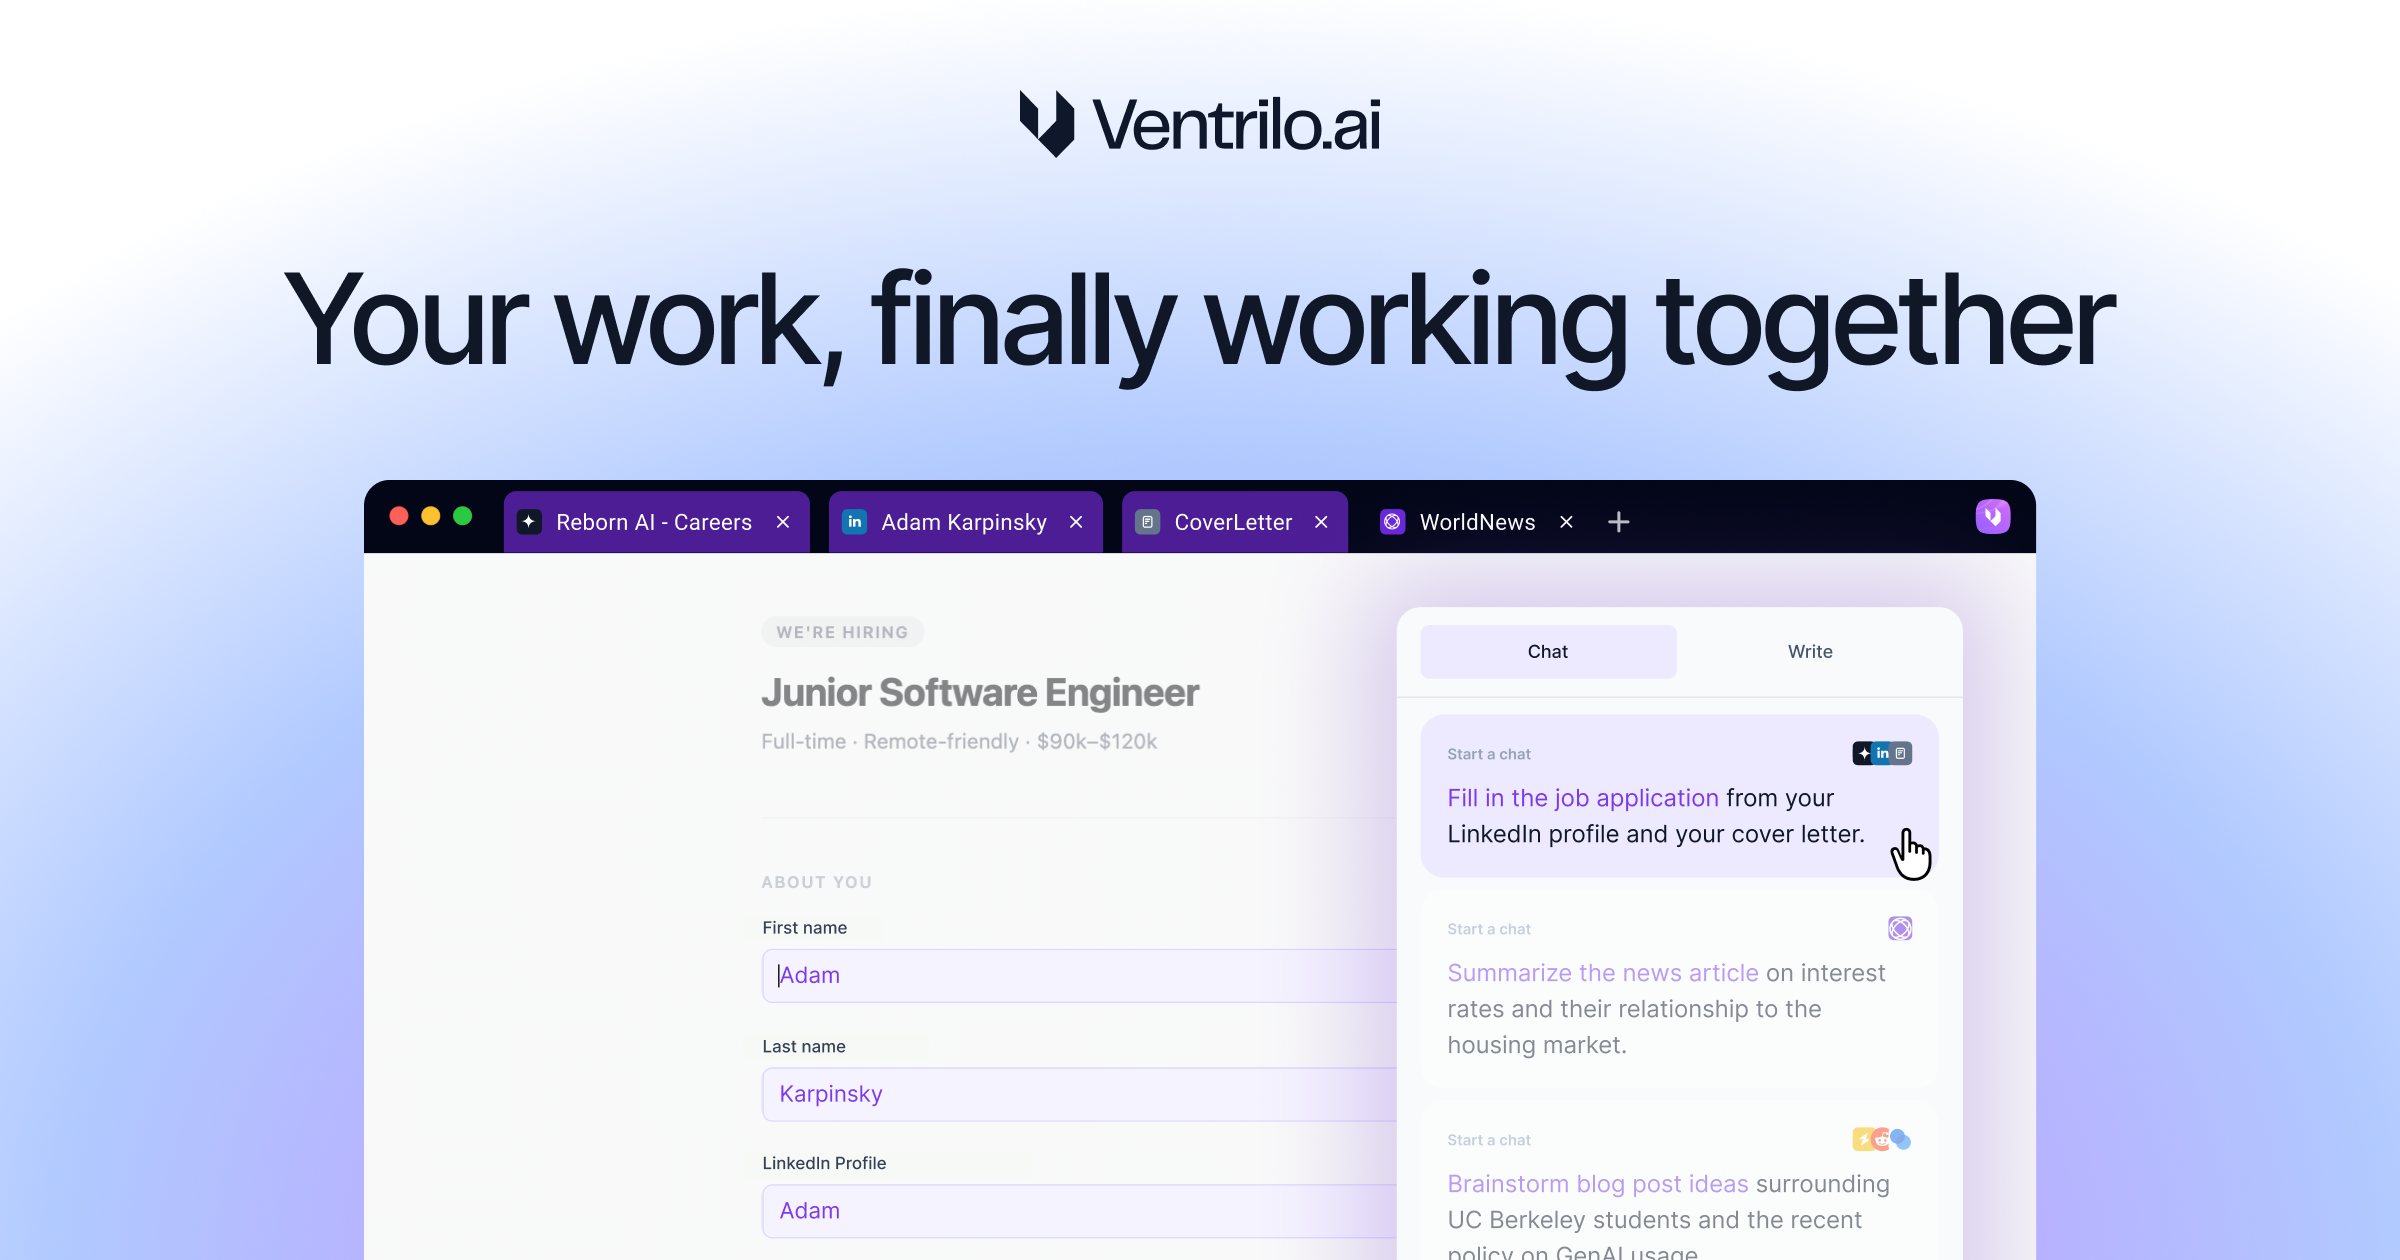Click the WorldNews source icon on the summarize card
Image resolution: width=2400 pixels, height=1260 pixels.
1900,928
